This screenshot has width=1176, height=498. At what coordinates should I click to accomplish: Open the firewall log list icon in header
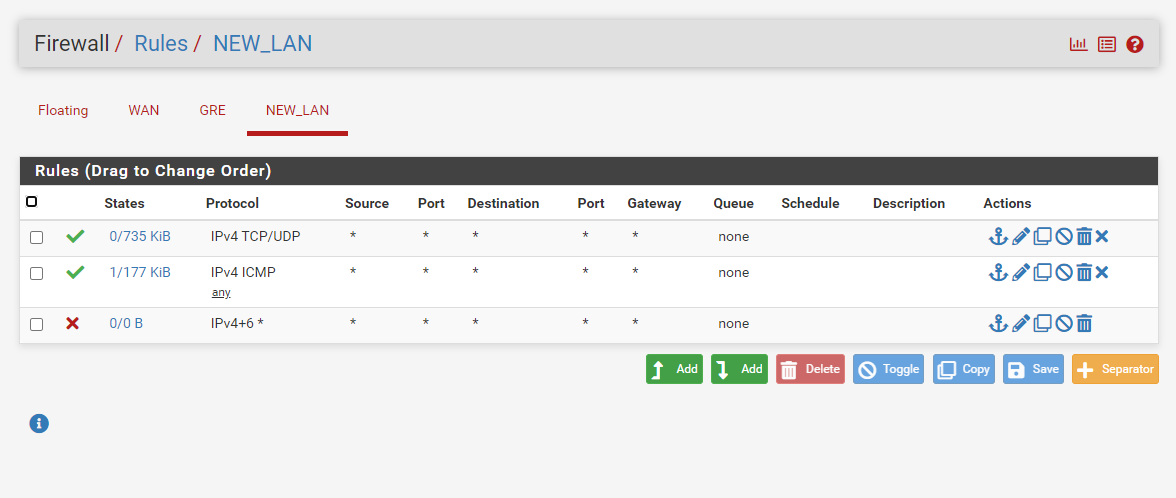(1107, 44)
